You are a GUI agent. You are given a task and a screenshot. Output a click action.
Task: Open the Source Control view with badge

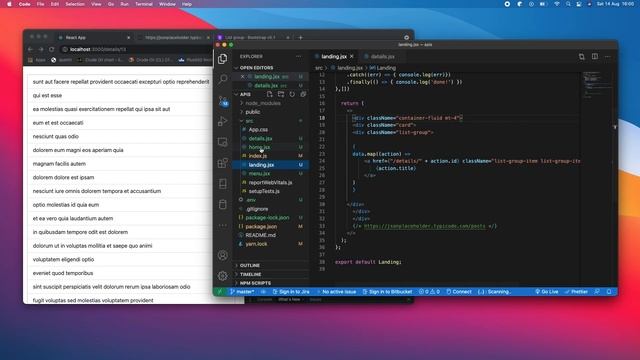click(x=223, y=101)
